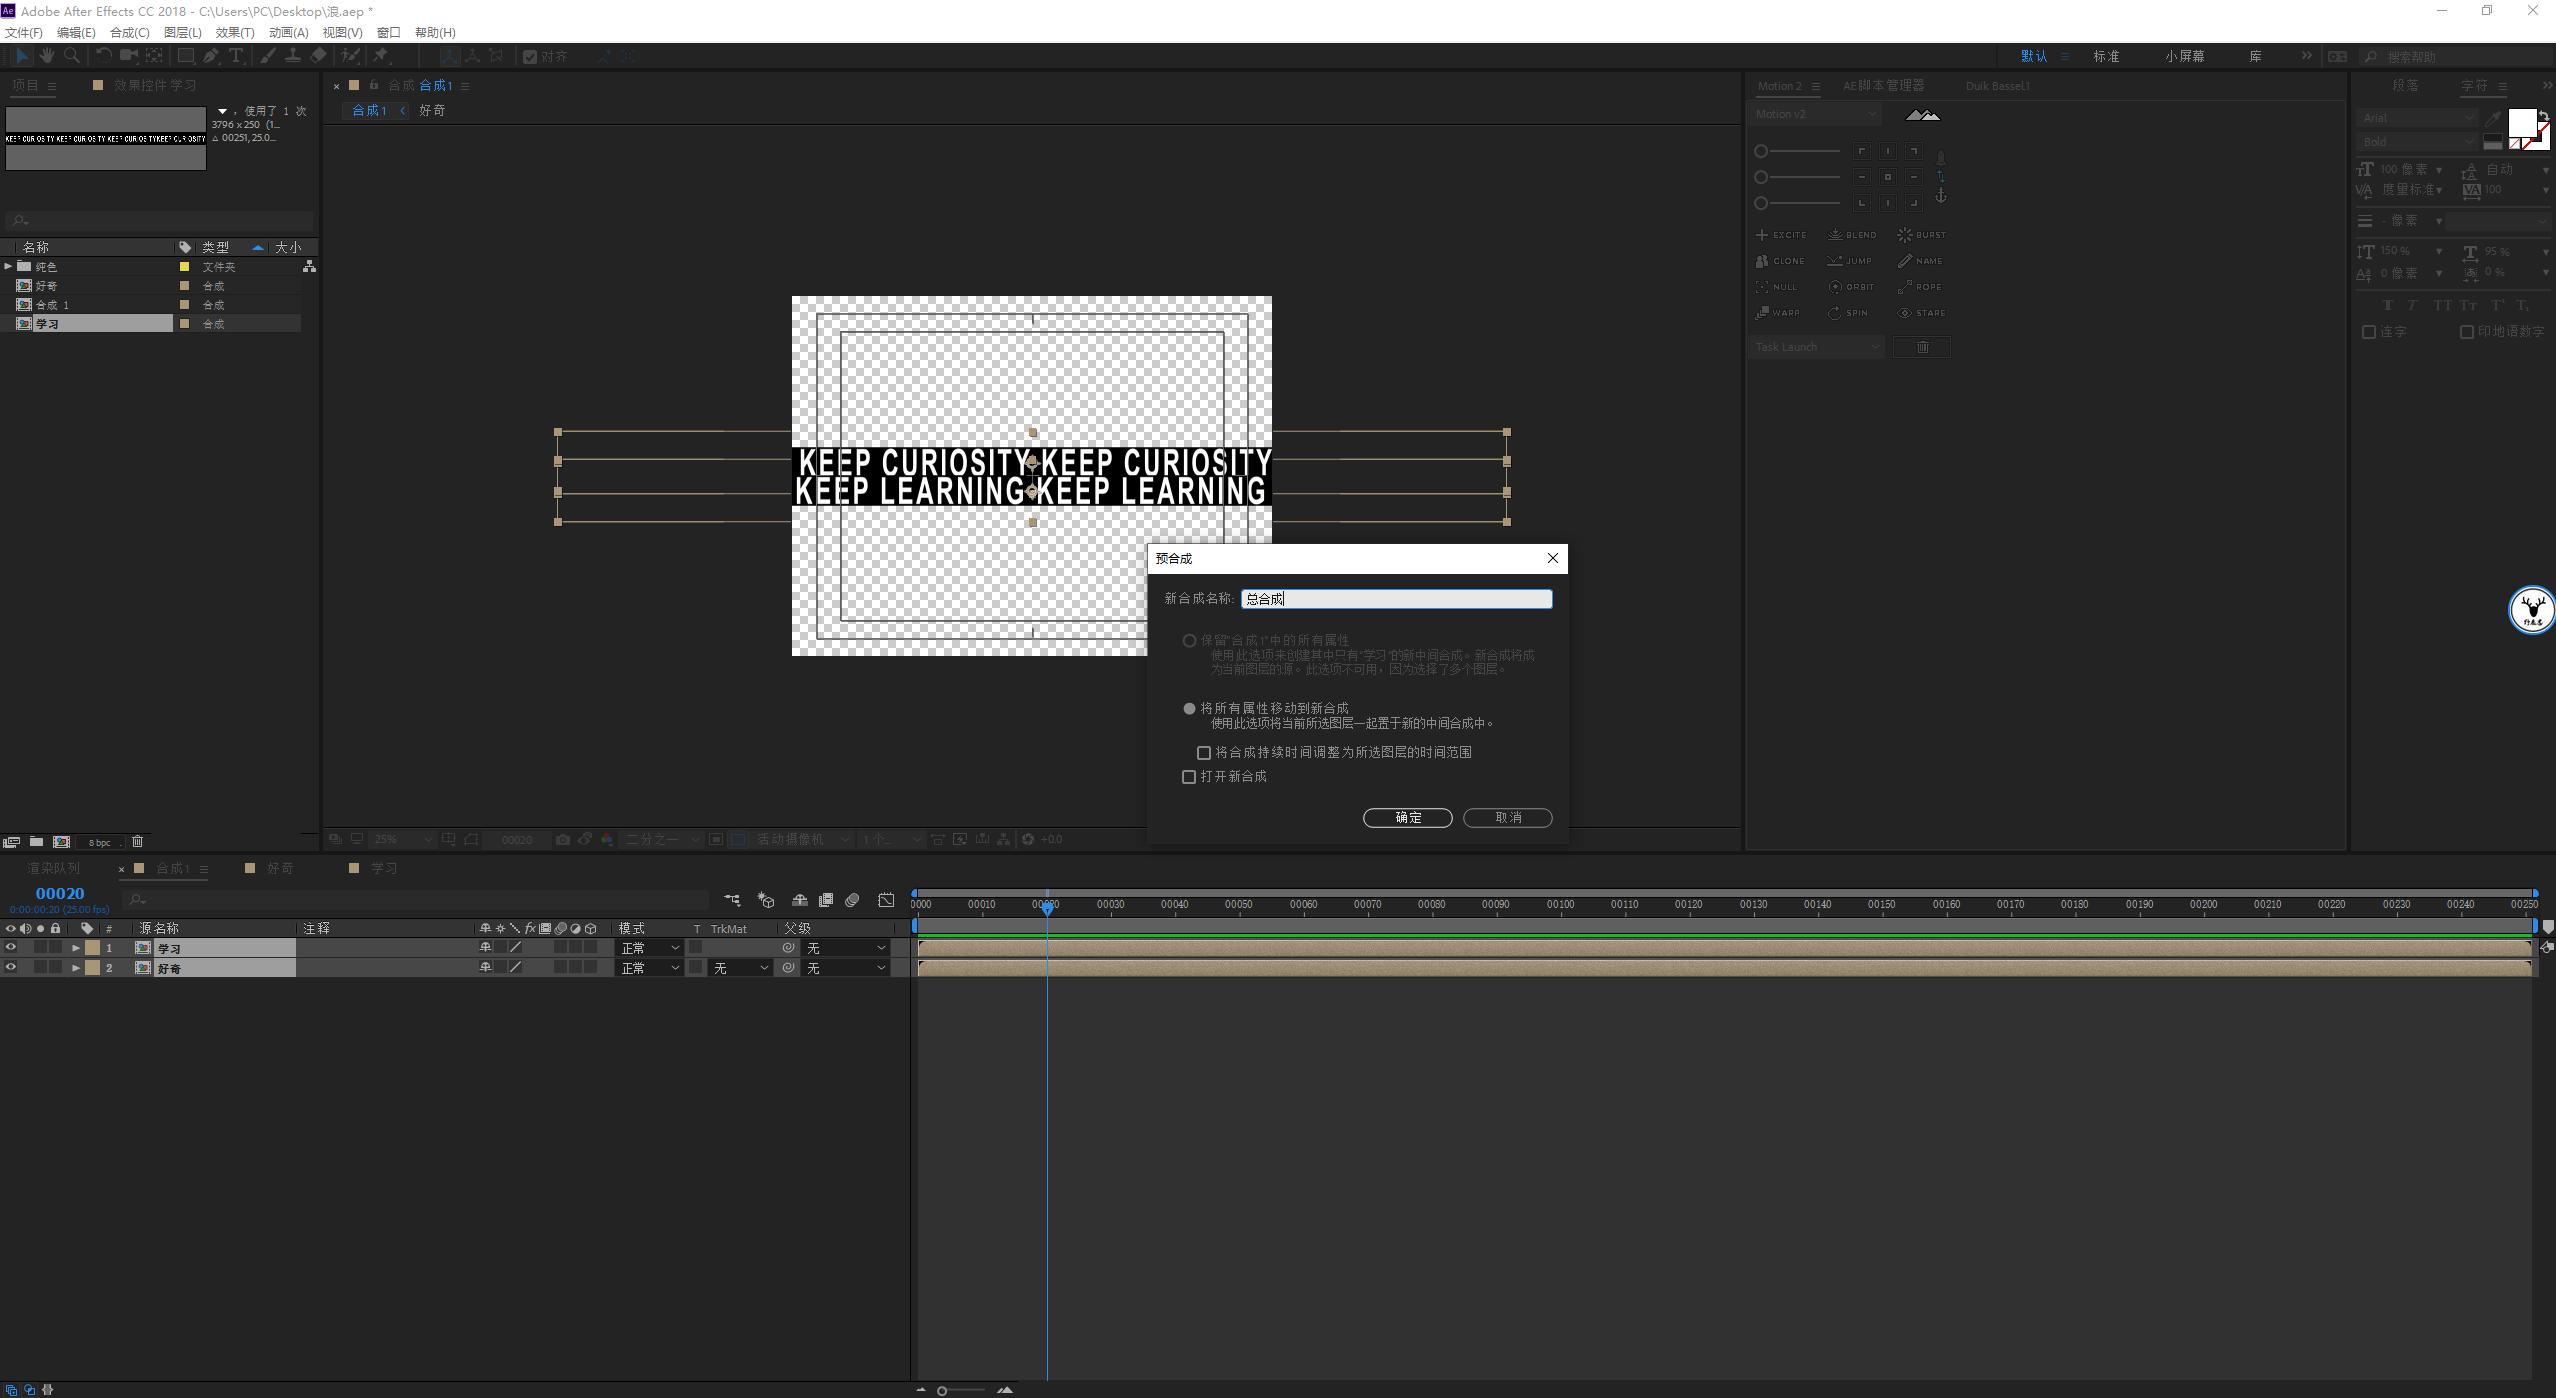
Task: Click the Clone Stamp tool
Action: click(x=293, y=56)
